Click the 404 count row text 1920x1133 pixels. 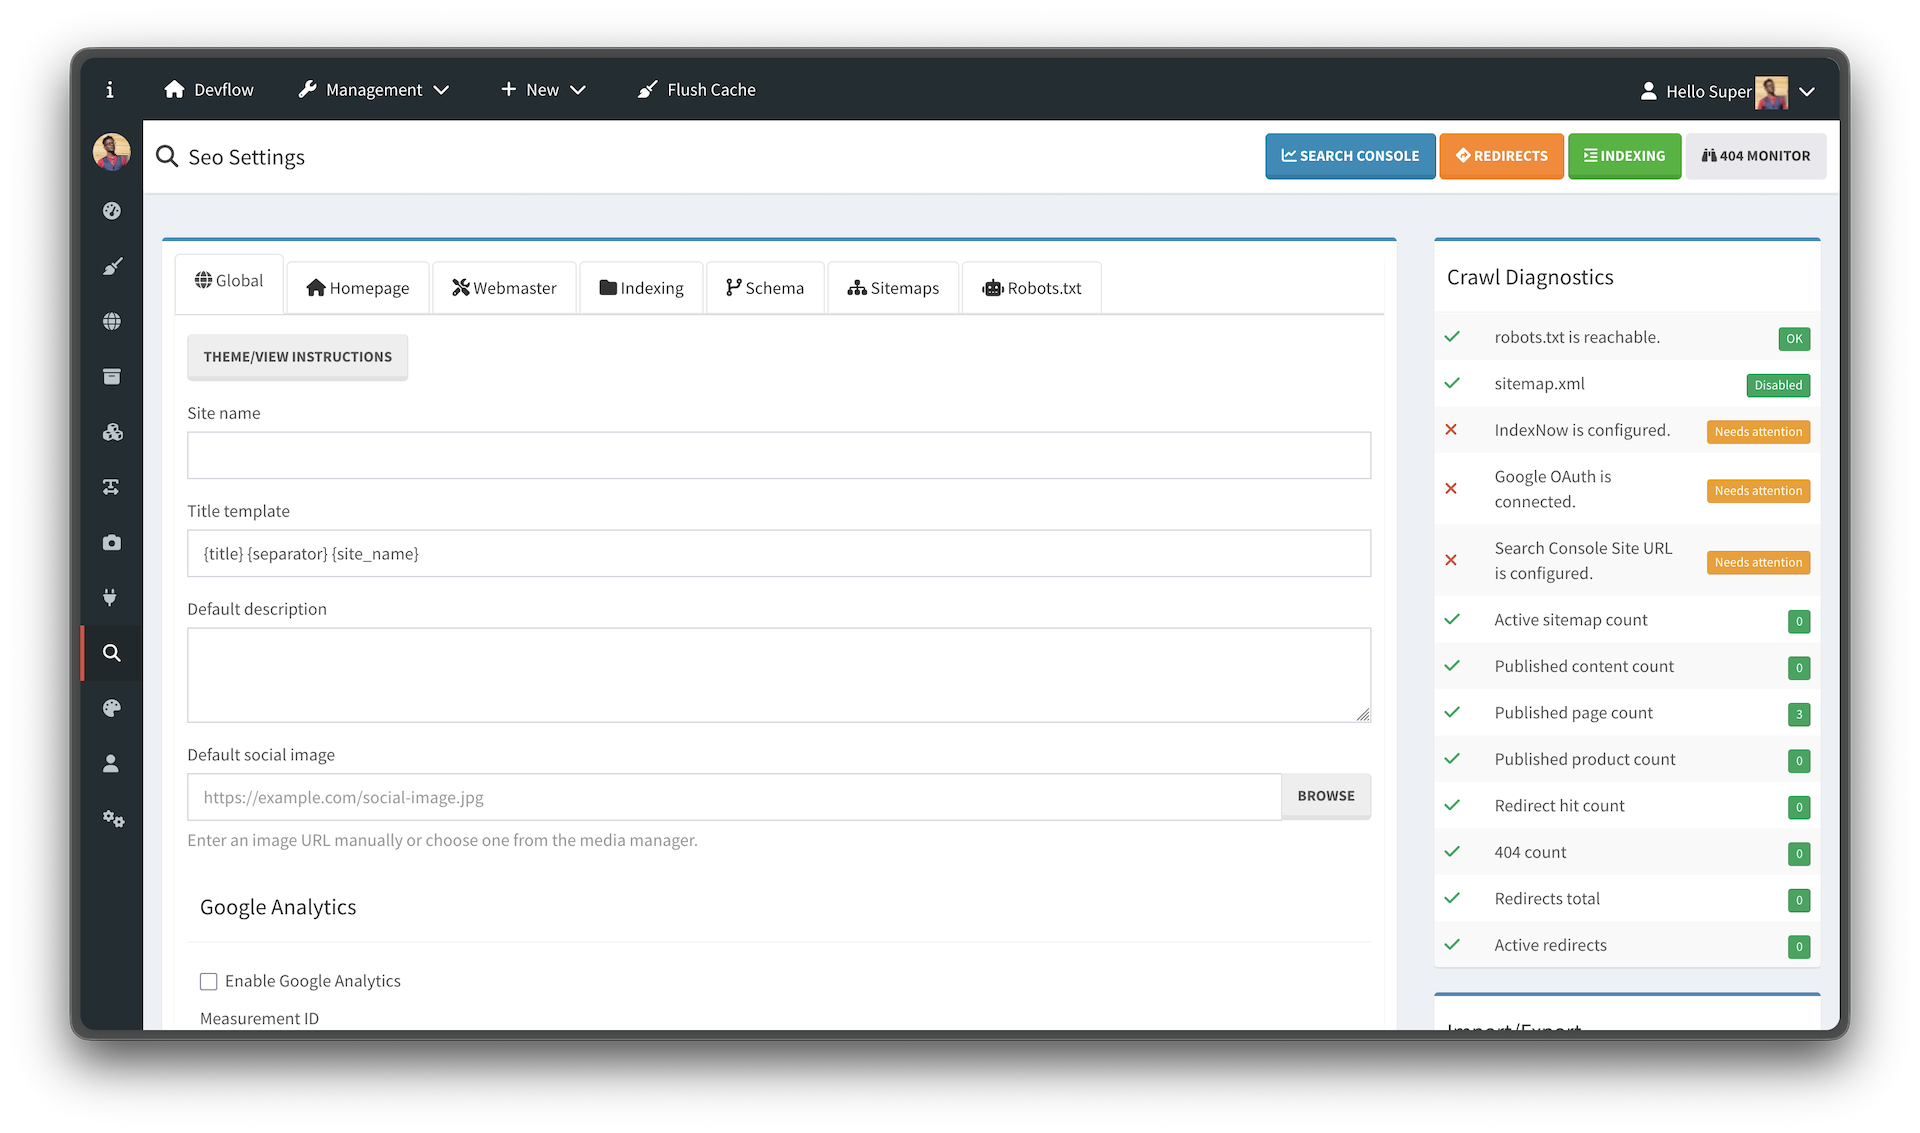pos(1531,852)
